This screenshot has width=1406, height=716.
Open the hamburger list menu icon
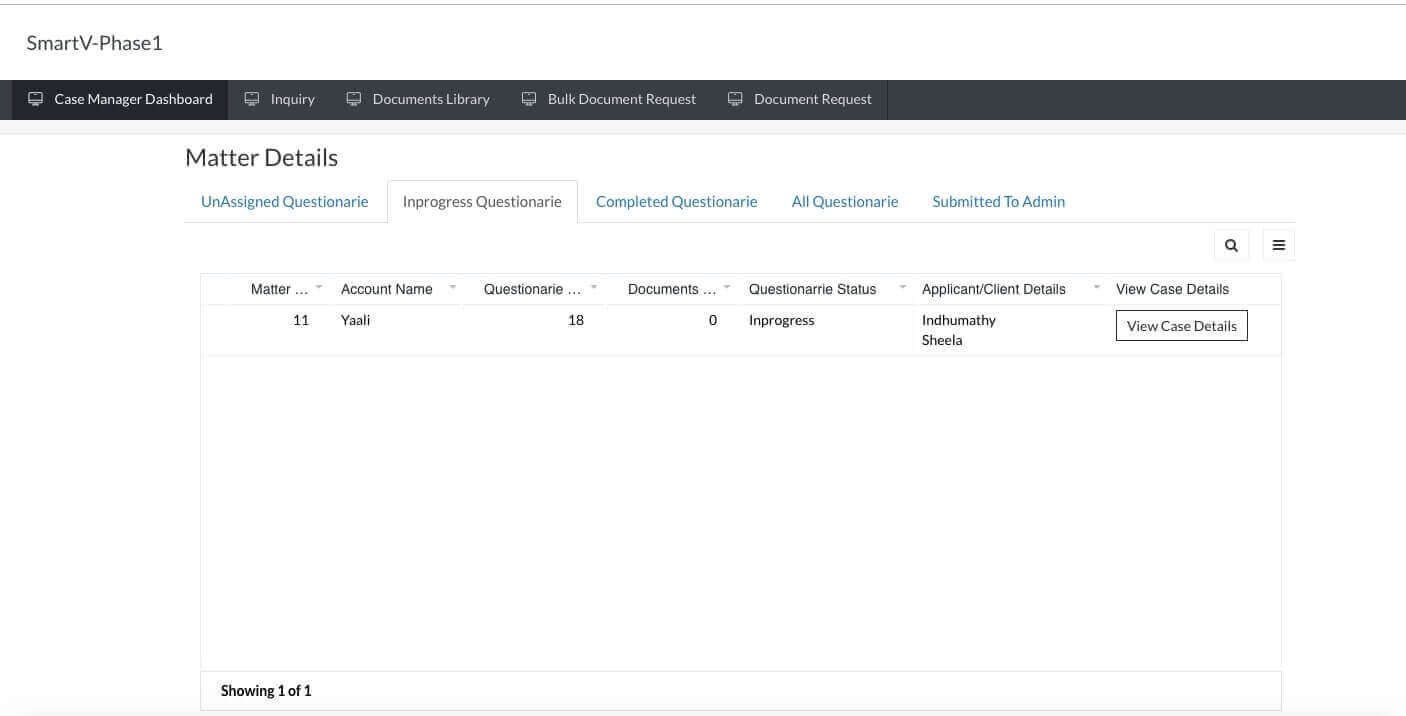coord(1278,245)
